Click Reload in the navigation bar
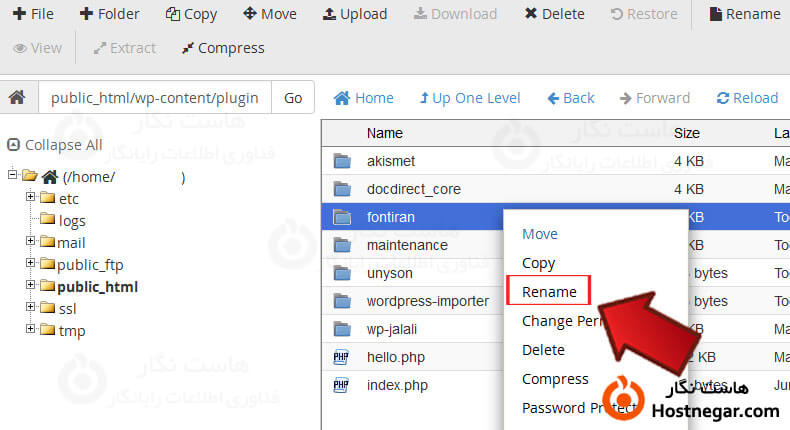The image size is (790, 430). click(747, 98)
